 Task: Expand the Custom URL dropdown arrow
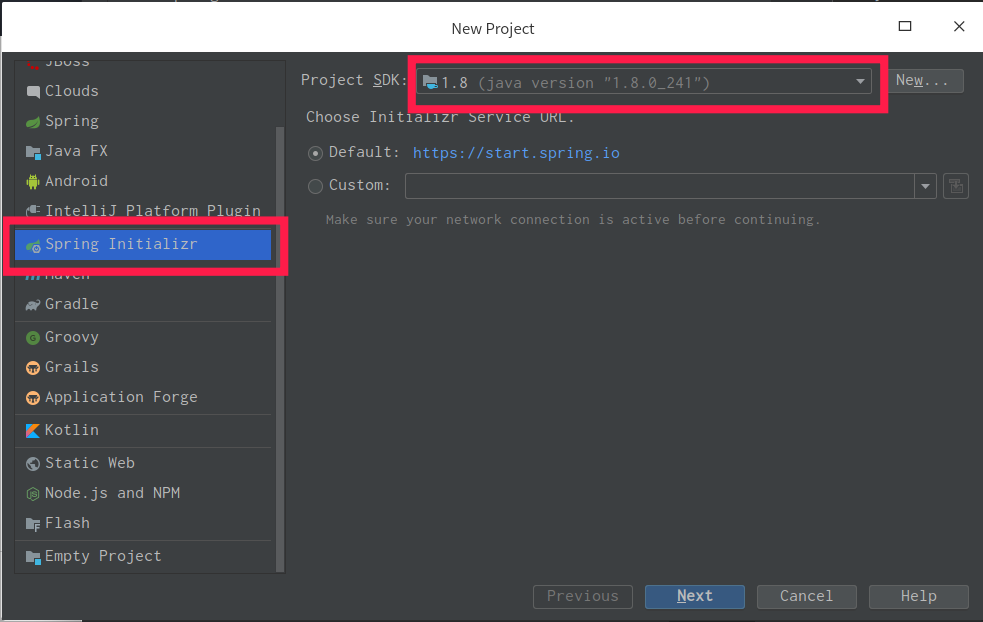(x=924, y=186)
